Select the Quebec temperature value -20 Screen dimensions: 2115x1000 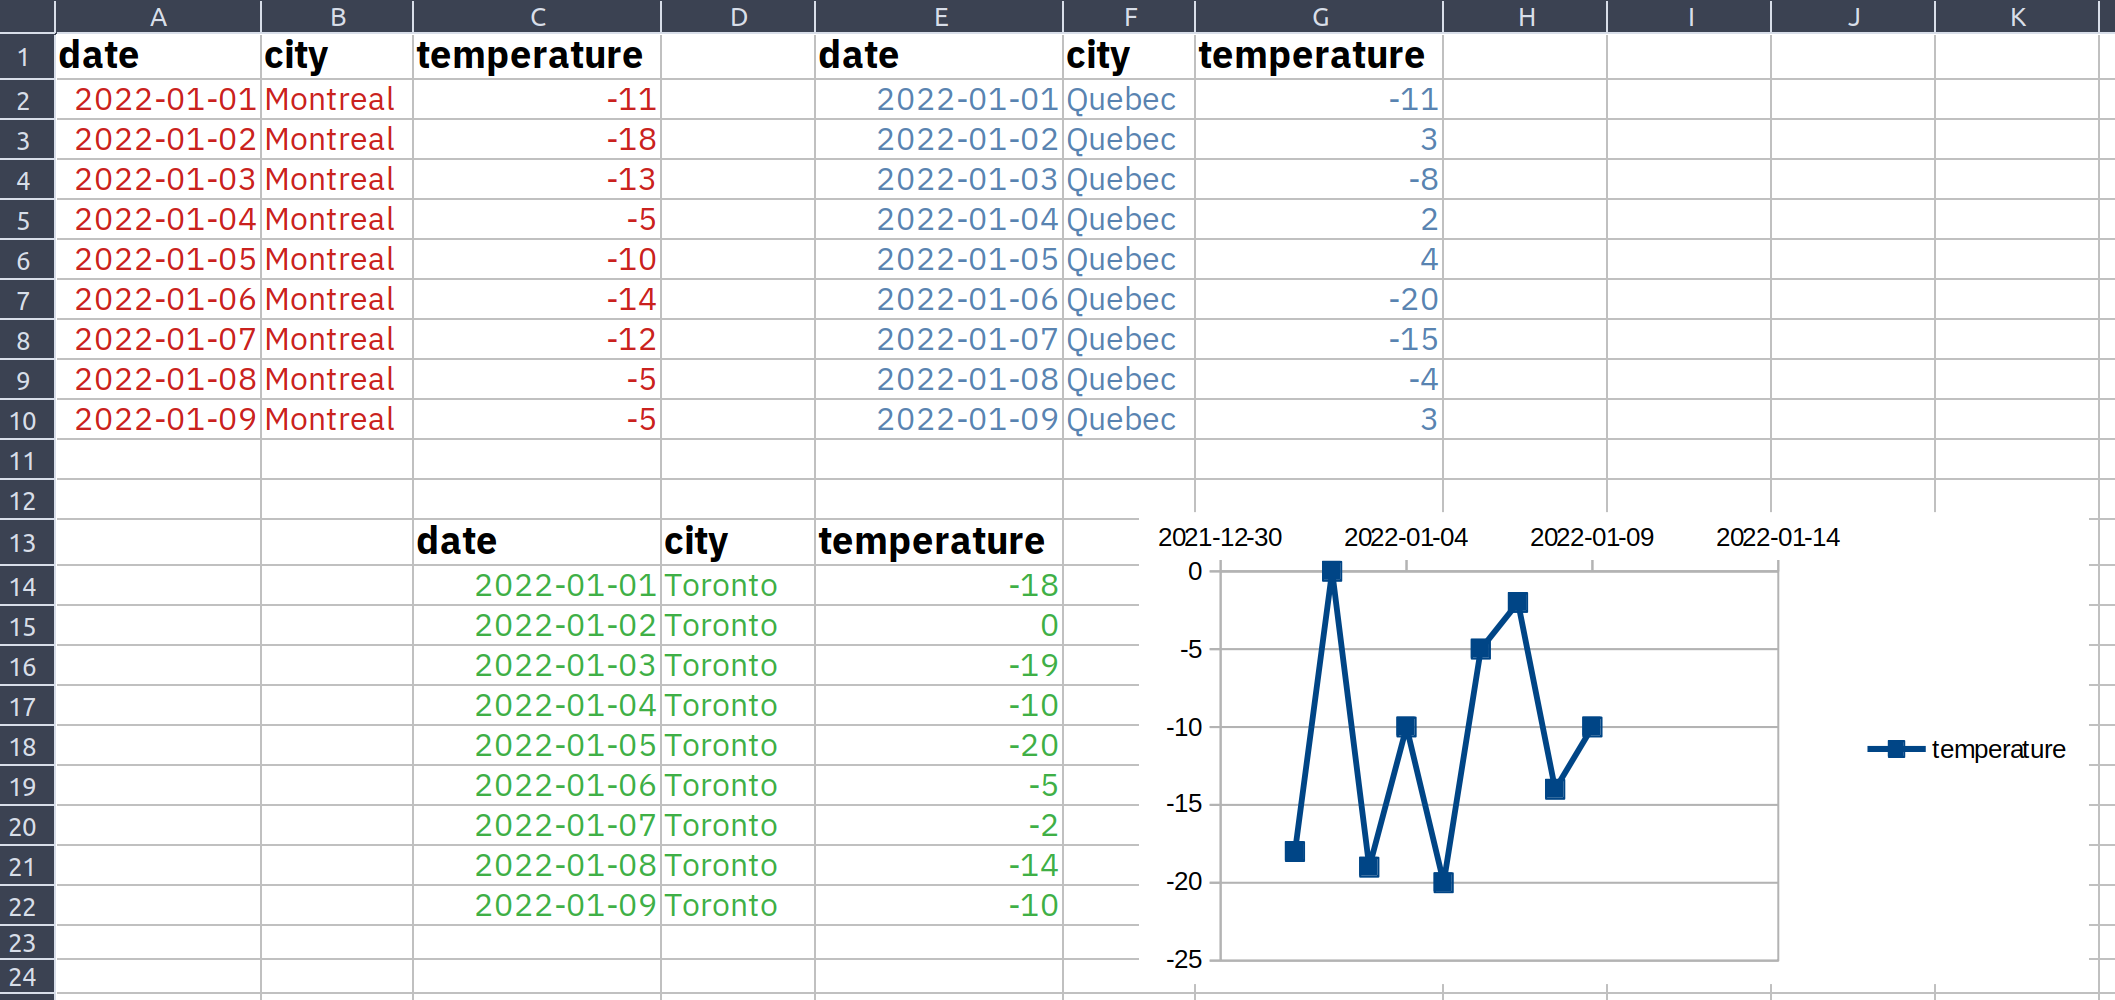1320,299
